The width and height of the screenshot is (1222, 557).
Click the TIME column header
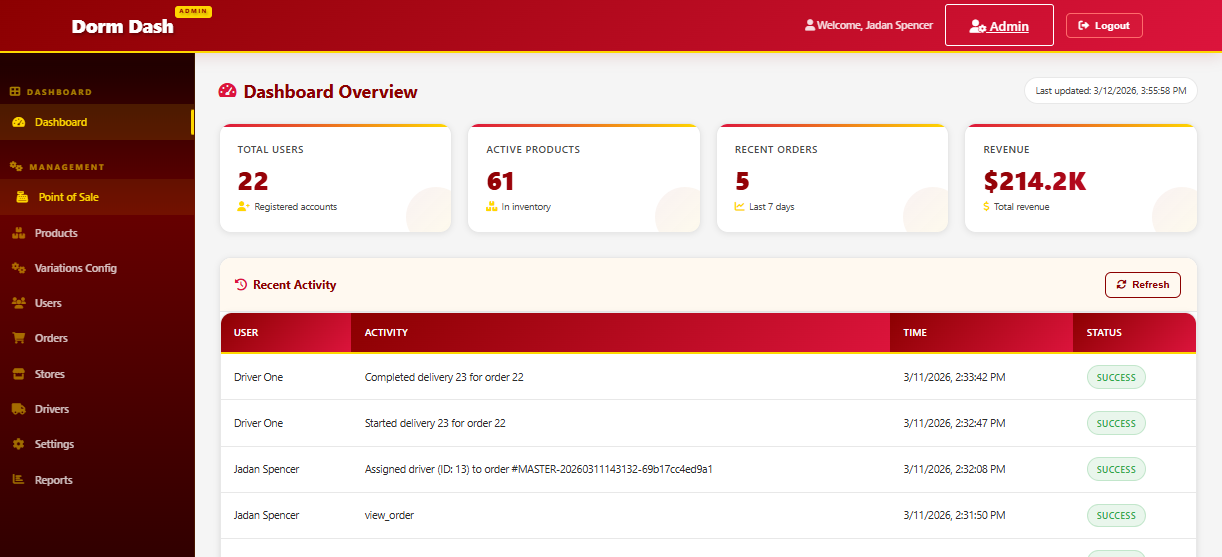click(981, 332)
